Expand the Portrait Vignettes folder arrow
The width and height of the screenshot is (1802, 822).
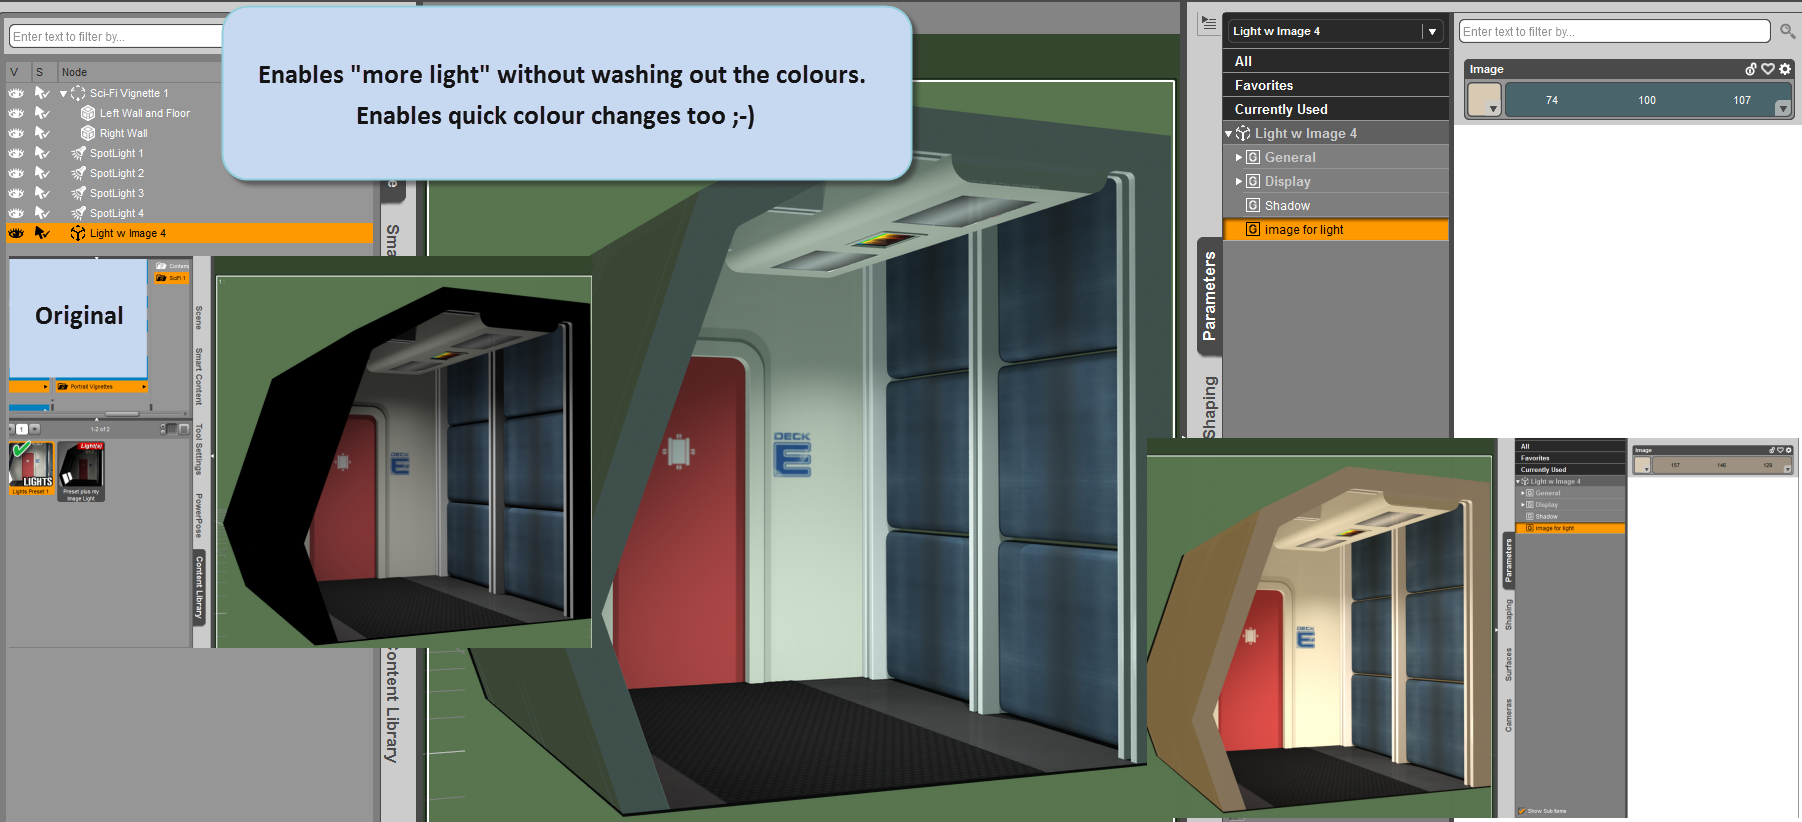coord(144,386)
